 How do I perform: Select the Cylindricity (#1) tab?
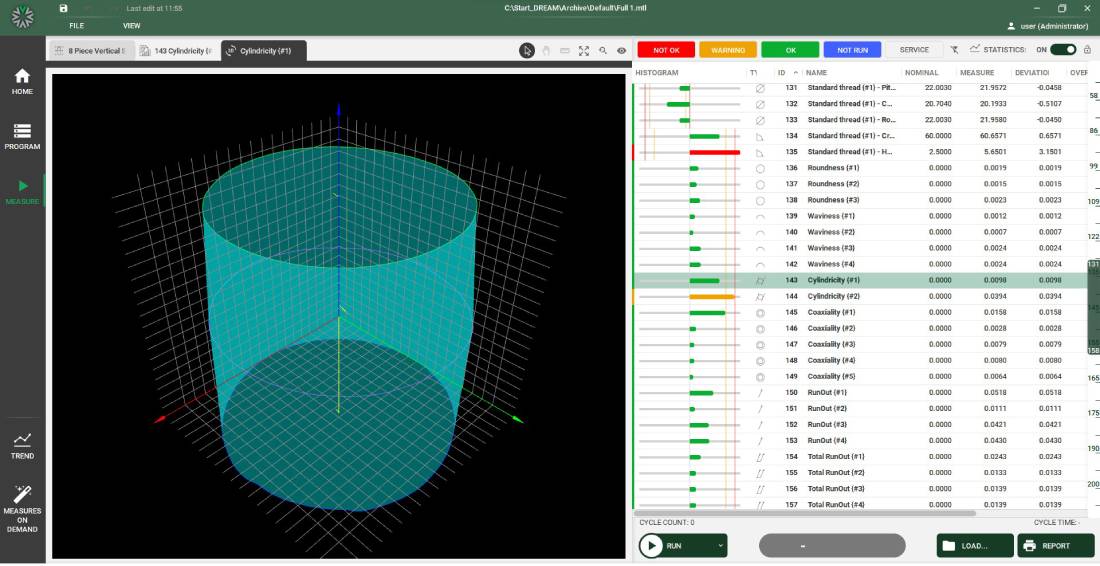264,50
